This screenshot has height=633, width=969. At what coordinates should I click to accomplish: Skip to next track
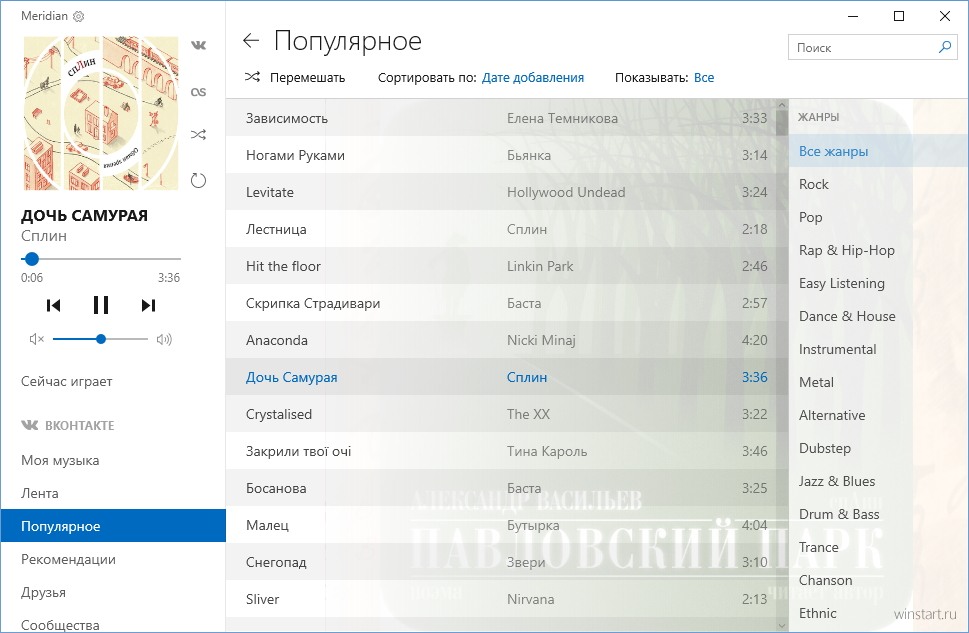pos(148,305)
